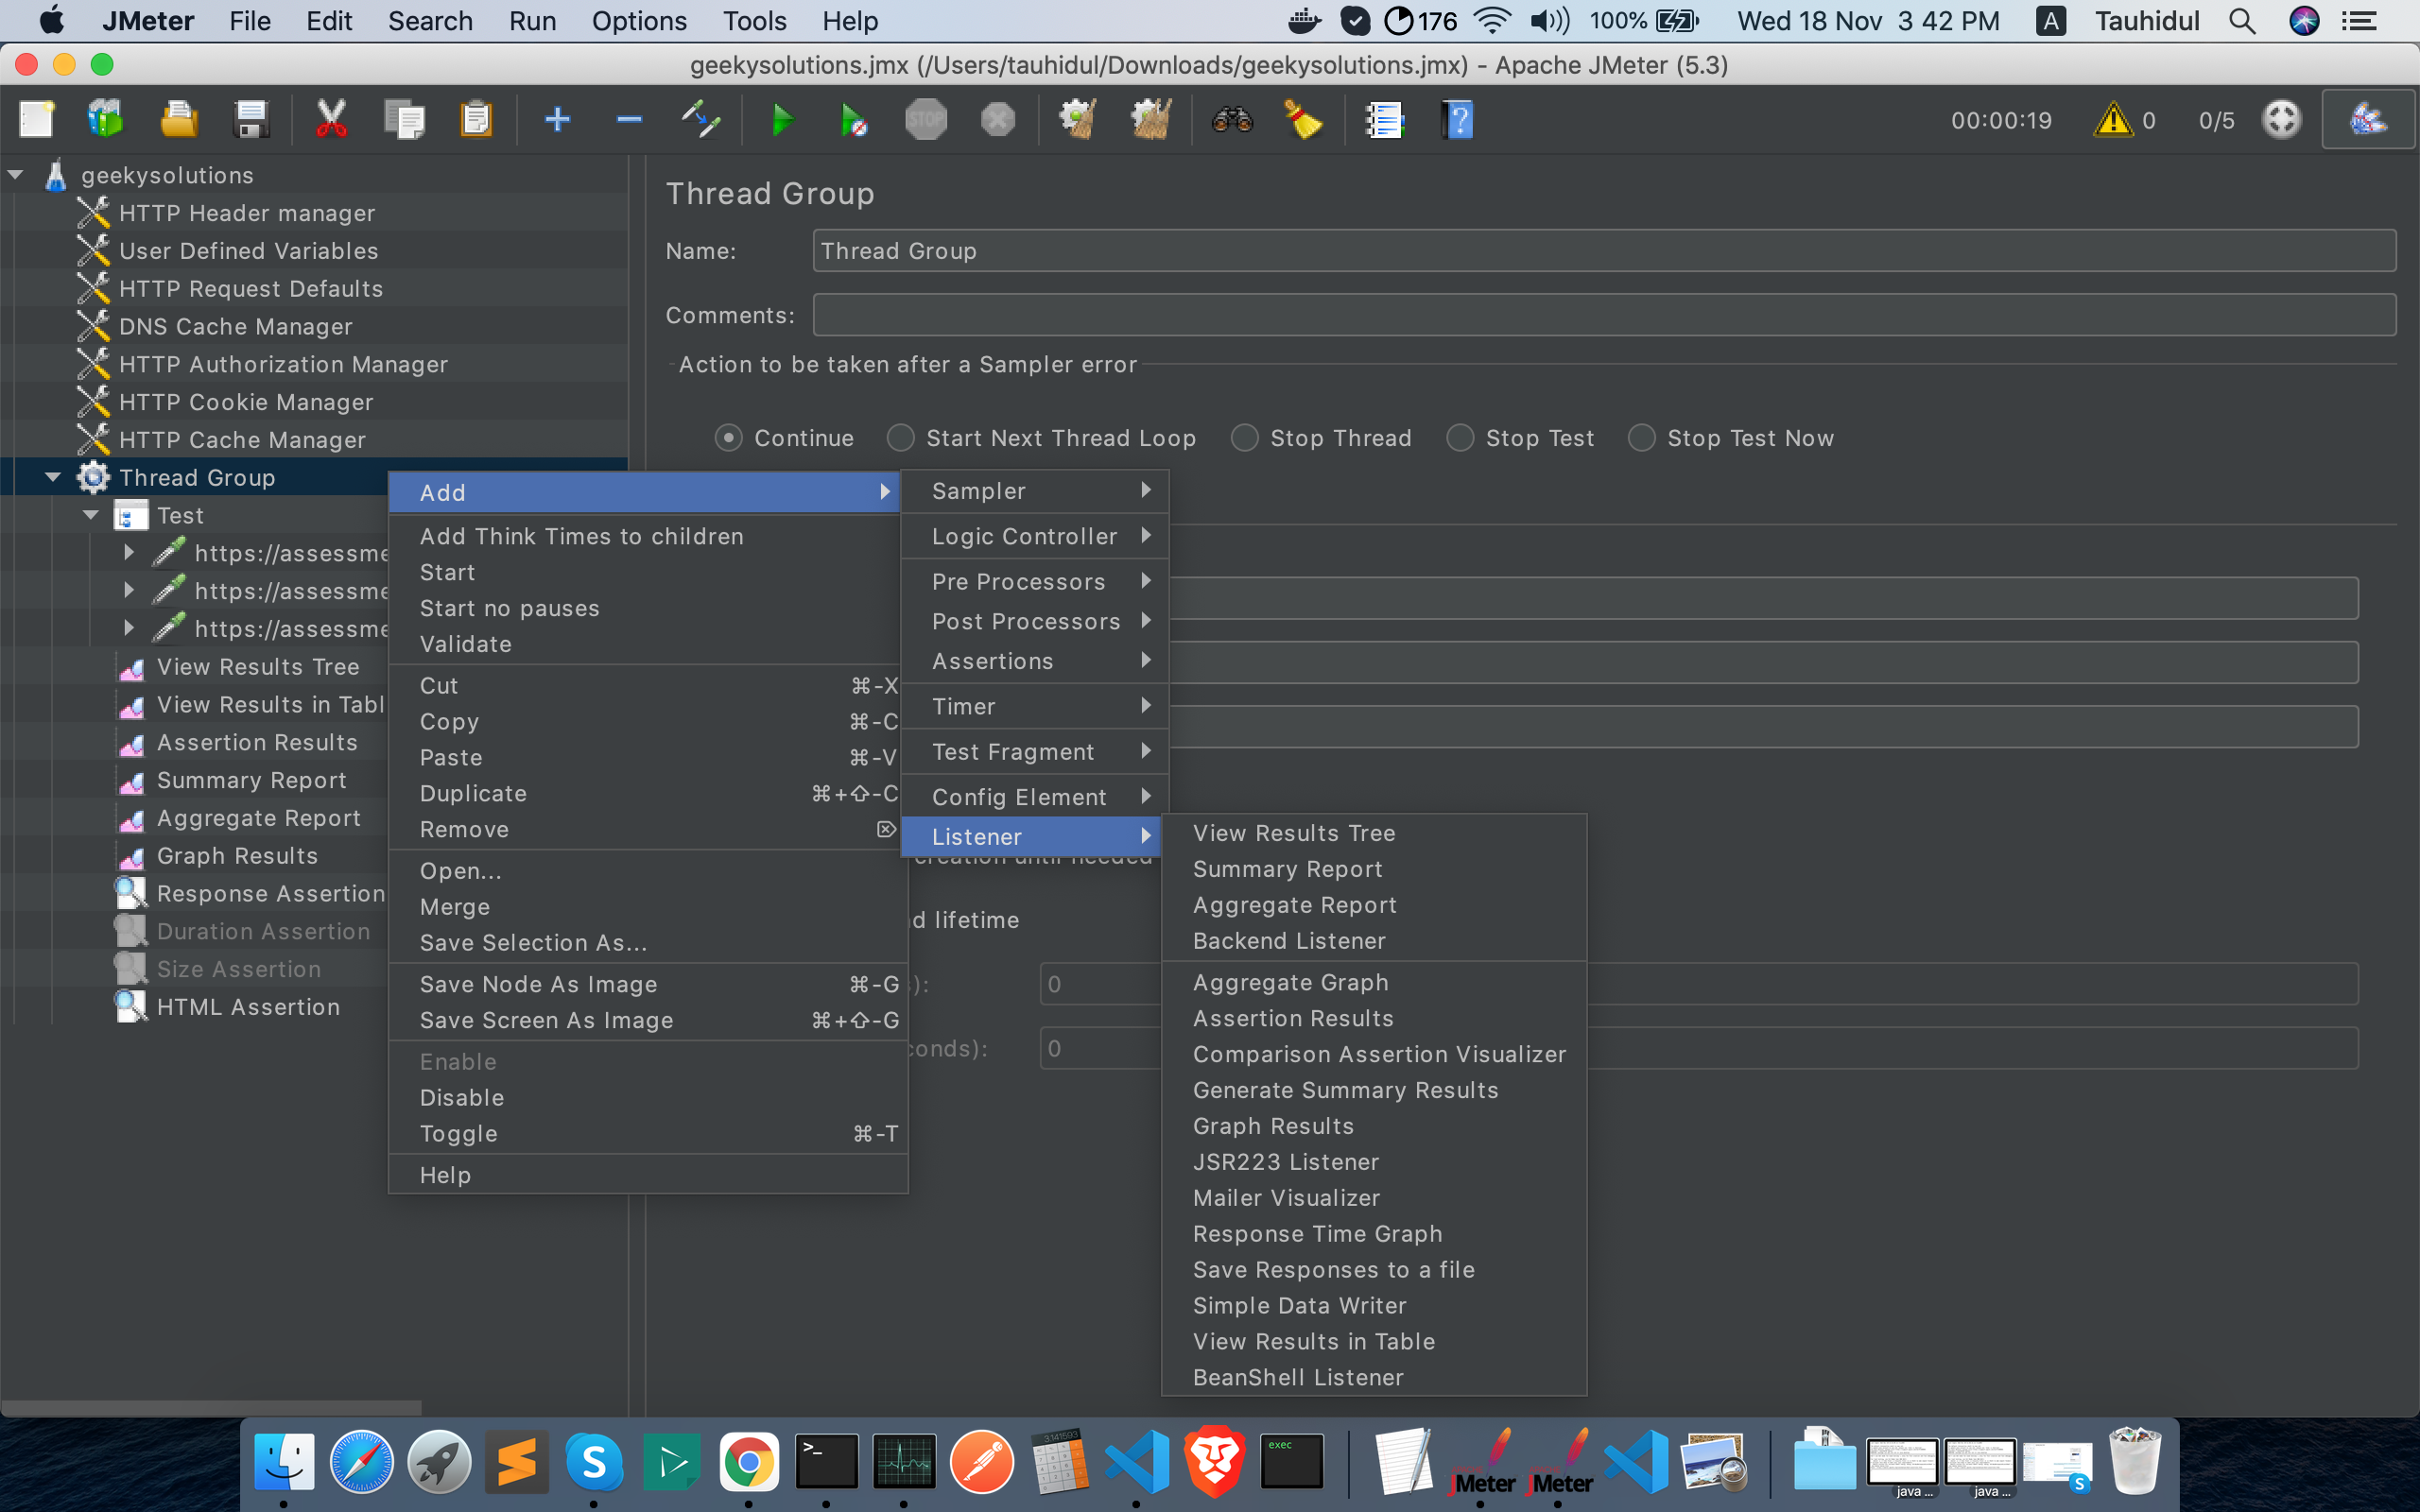Click the Stop test icon

pyautogui.click(x=926, y=120)
